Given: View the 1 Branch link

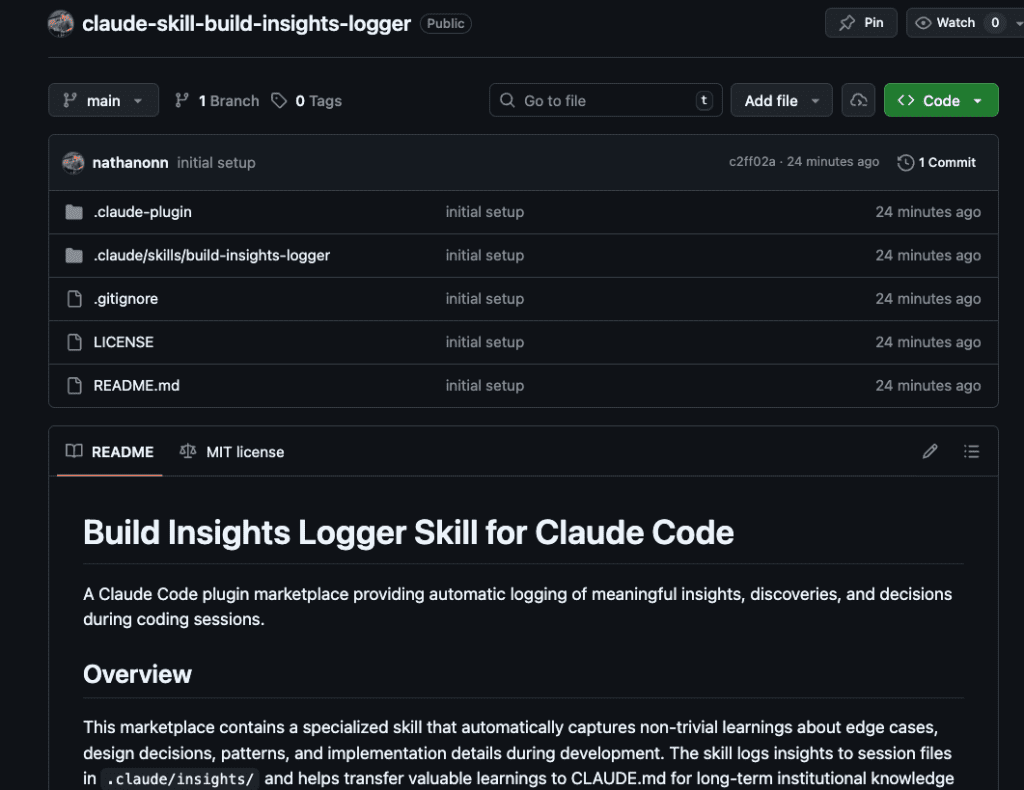Looking at the screenshot, I should (x=217, y=101).
